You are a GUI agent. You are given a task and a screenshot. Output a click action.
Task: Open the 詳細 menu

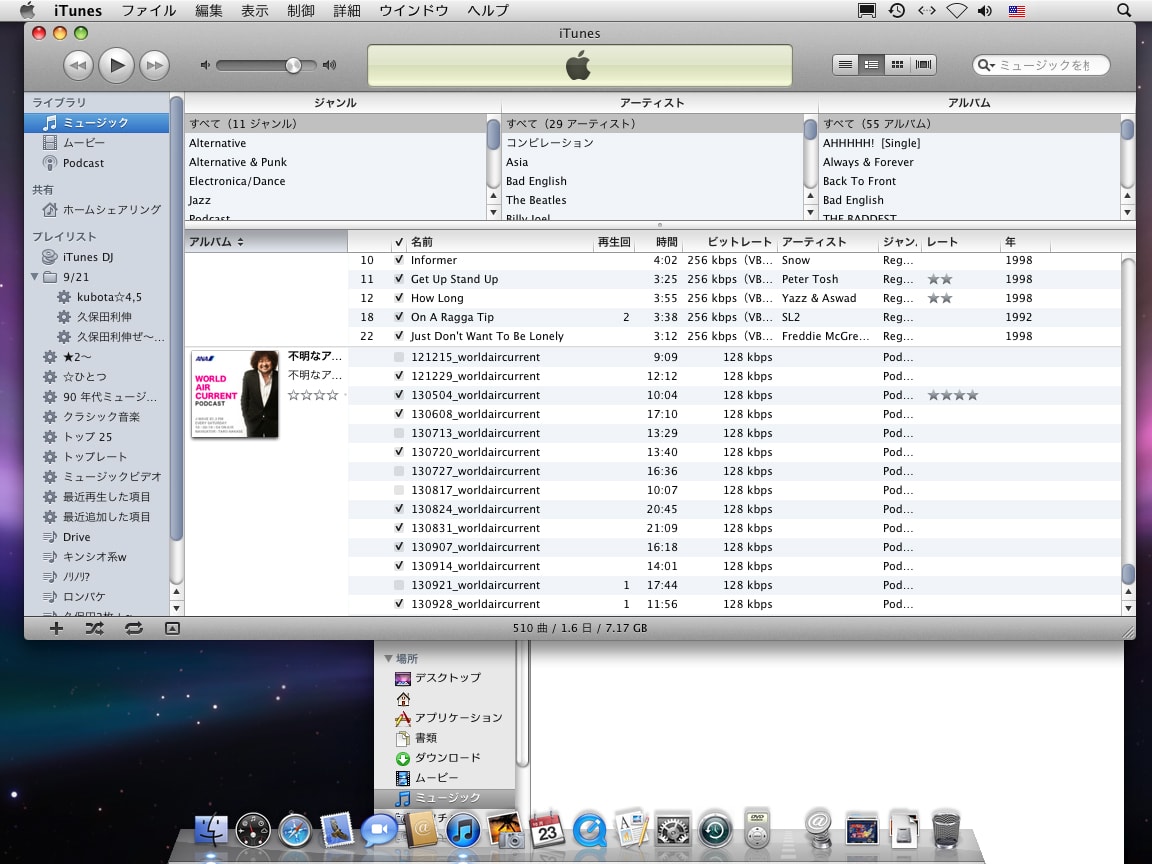(x=347, y=10)
